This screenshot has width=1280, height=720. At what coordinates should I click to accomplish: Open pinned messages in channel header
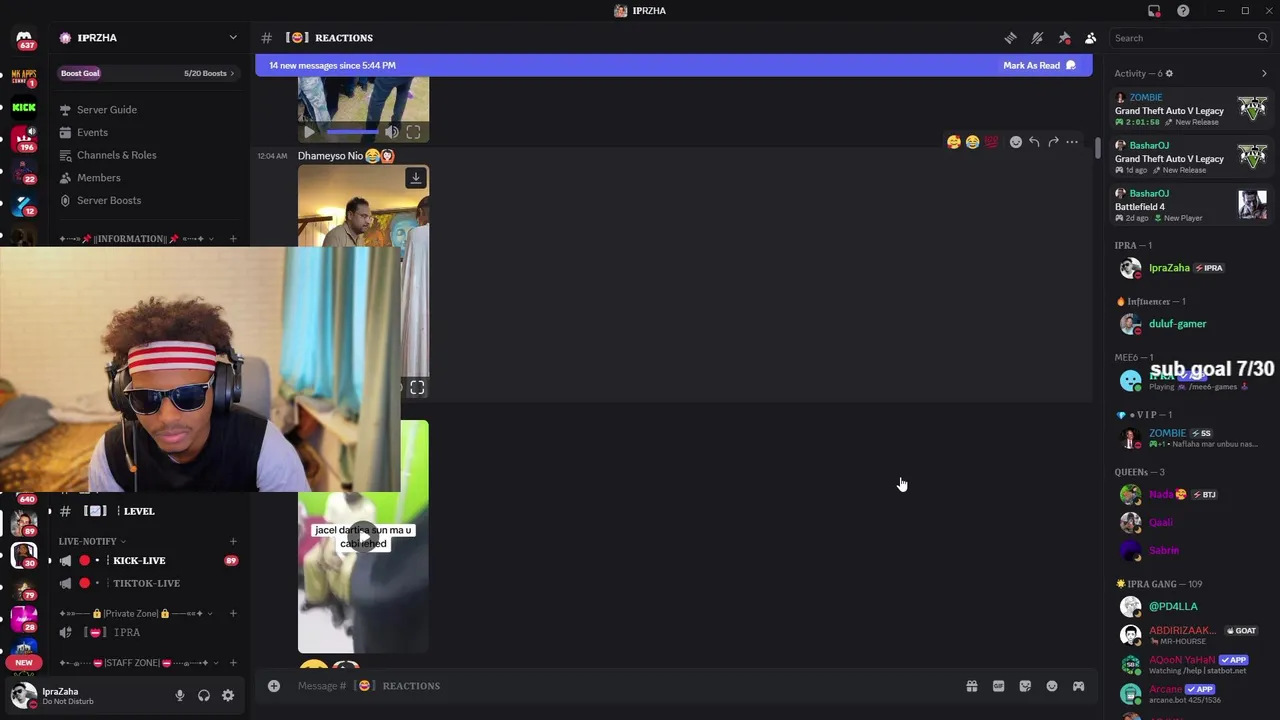tap(1064, 38)
